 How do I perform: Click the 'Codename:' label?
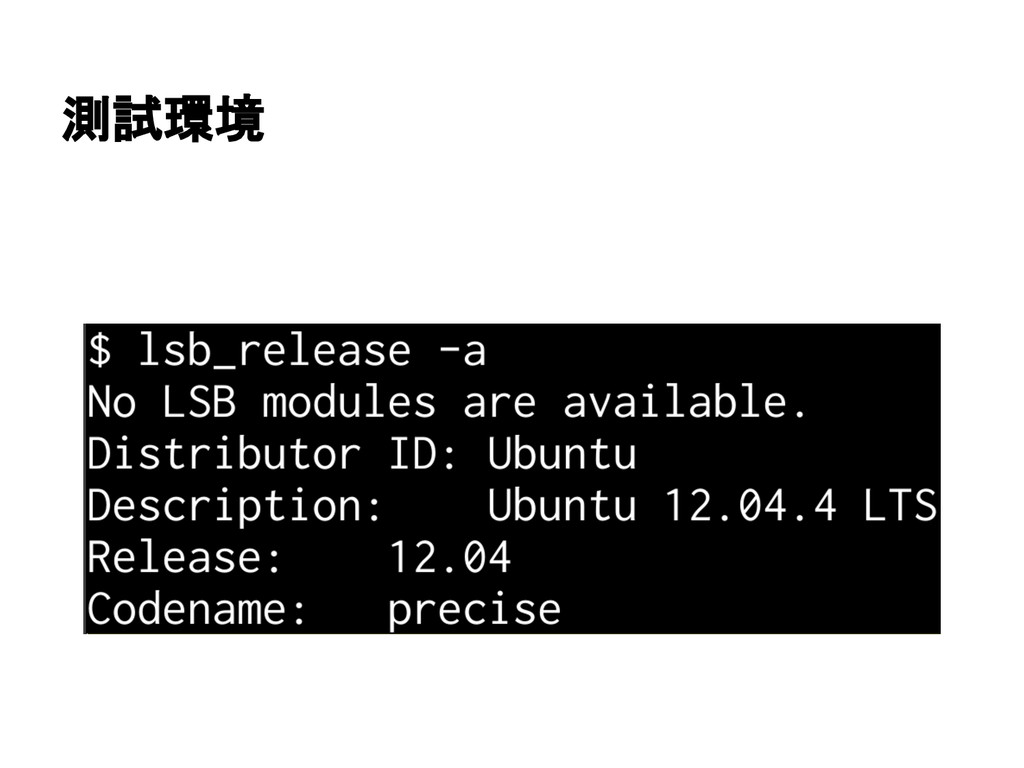point(197,609)
